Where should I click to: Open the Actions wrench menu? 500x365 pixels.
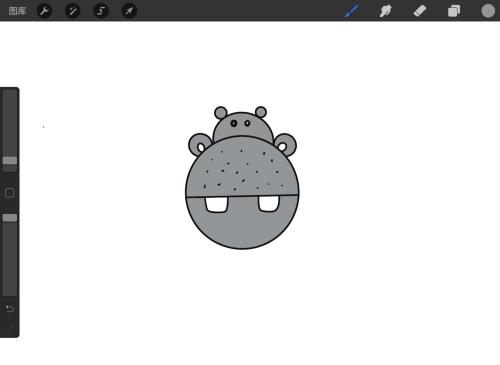coord(44,11)
